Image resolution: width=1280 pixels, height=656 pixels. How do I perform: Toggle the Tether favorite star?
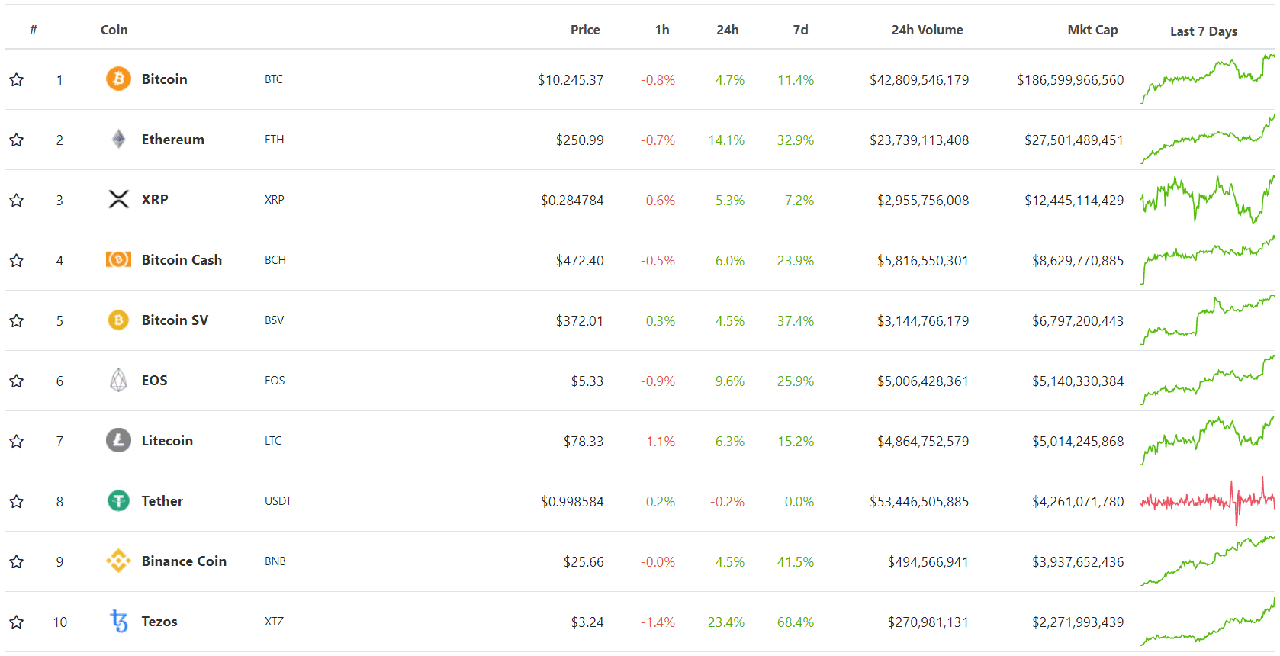(x=16, y=501)
